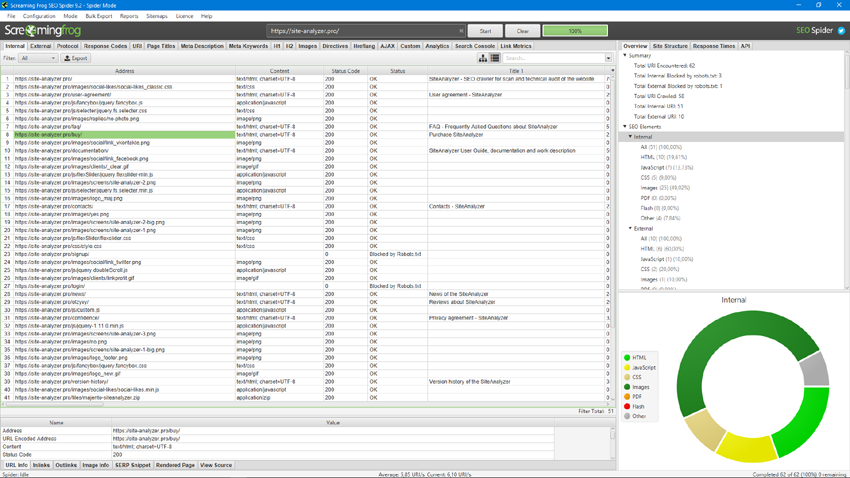The width and height of the screenshot is (850, 478).
Task: Open the Licence menu
Action: tap(184, 16)
